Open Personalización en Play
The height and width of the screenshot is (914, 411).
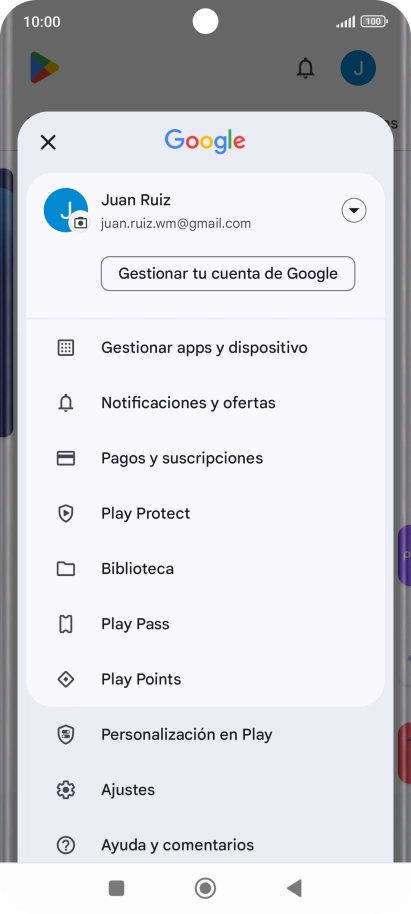click(205, 734)
